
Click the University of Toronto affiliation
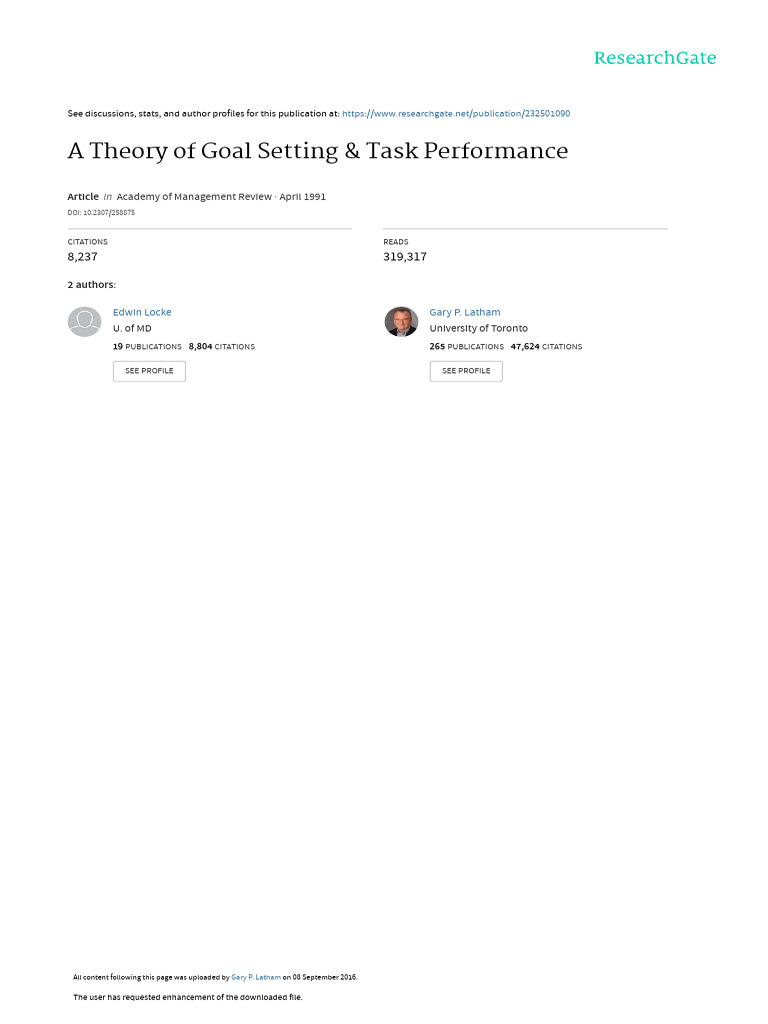(x=479, y=328)
